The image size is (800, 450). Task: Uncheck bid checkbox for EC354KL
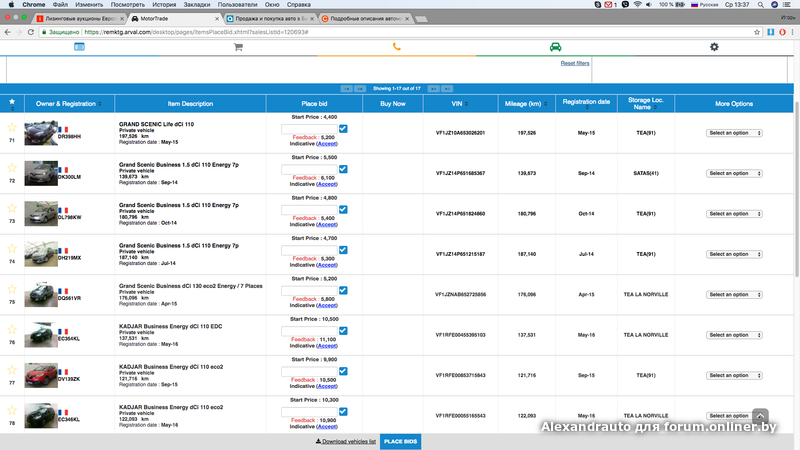(343, 331)
